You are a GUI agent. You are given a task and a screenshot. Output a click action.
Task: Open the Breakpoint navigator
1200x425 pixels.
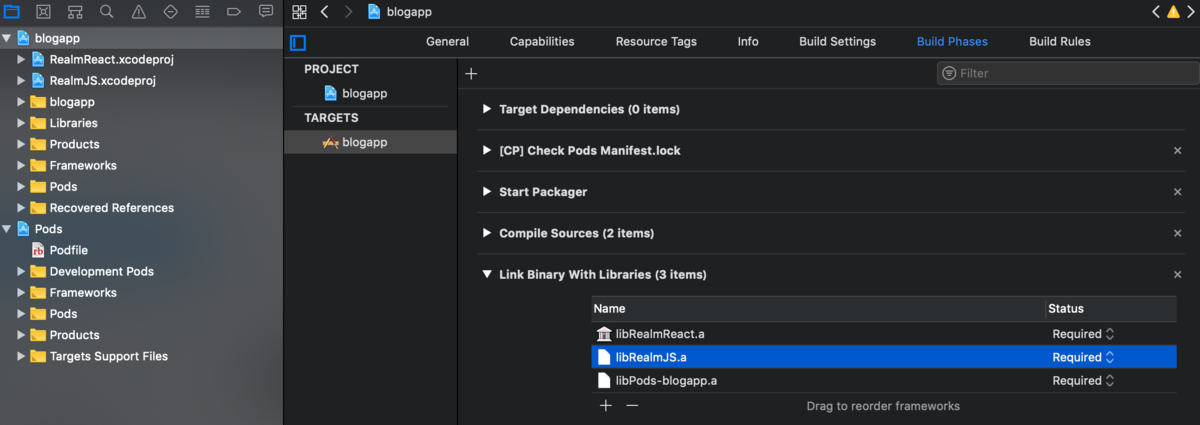234,12
